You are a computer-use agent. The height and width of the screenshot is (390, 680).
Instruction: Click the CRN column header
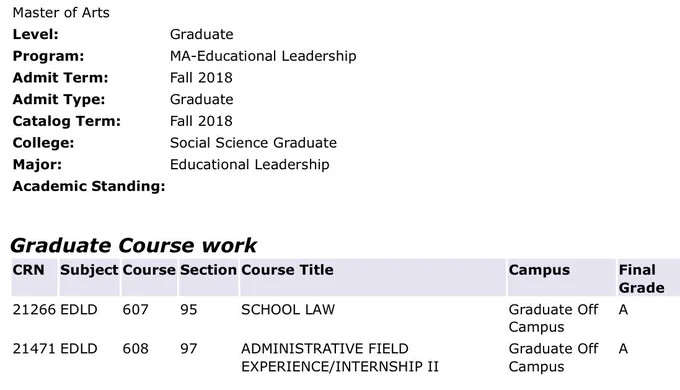point(29,270)
